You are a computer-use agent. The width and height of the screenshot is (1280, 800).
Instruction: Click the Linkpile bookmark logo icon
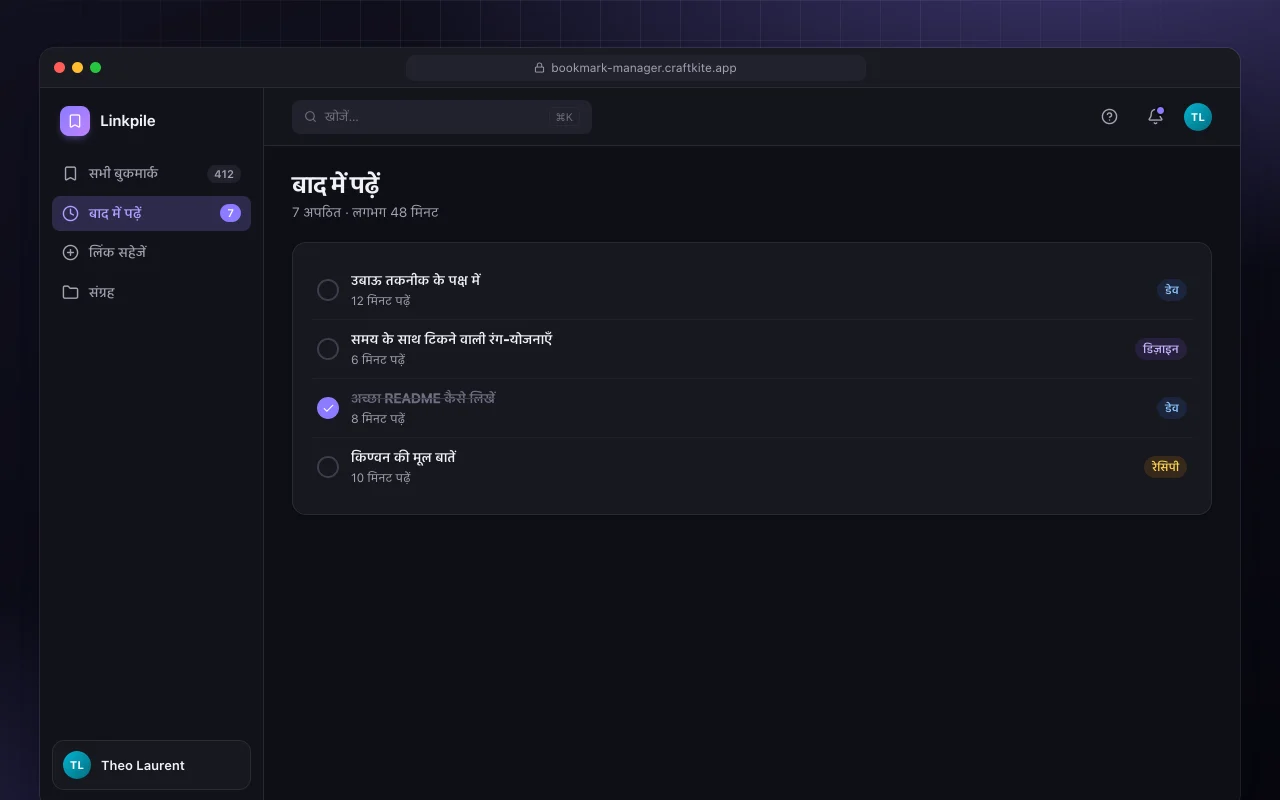75,121
